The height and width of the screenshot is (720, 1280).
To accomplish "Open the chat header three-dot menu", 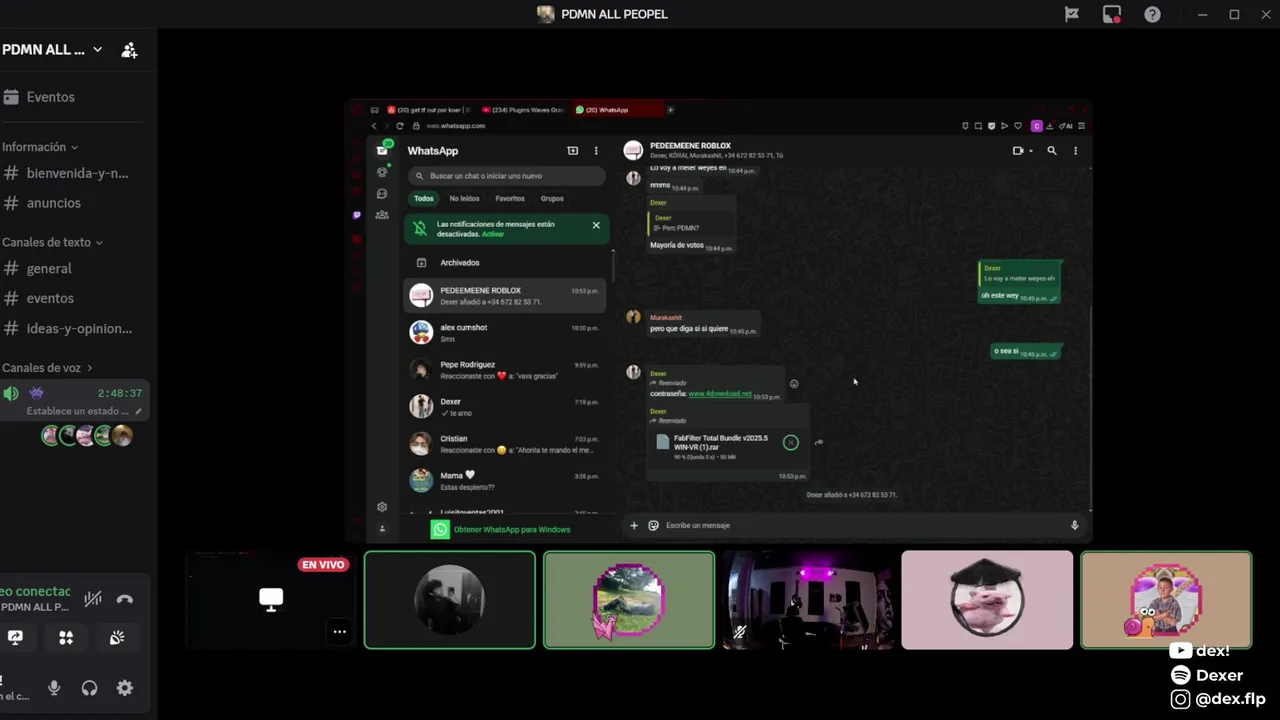I will pos(1076,151).
